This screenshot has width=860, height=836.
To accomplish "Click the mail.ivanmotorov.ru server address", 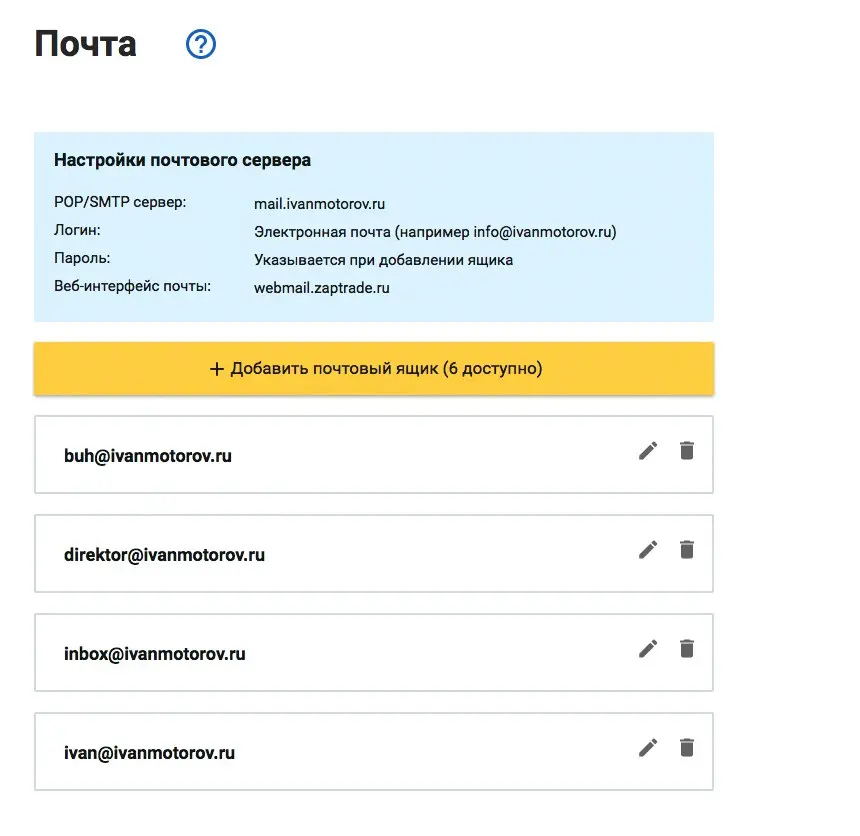I will tap(319, 204).
